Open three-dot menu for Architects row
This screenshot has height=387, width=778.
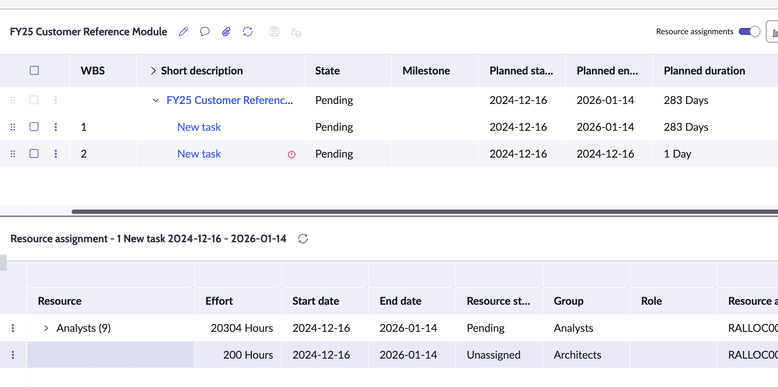tap(13, 355)
